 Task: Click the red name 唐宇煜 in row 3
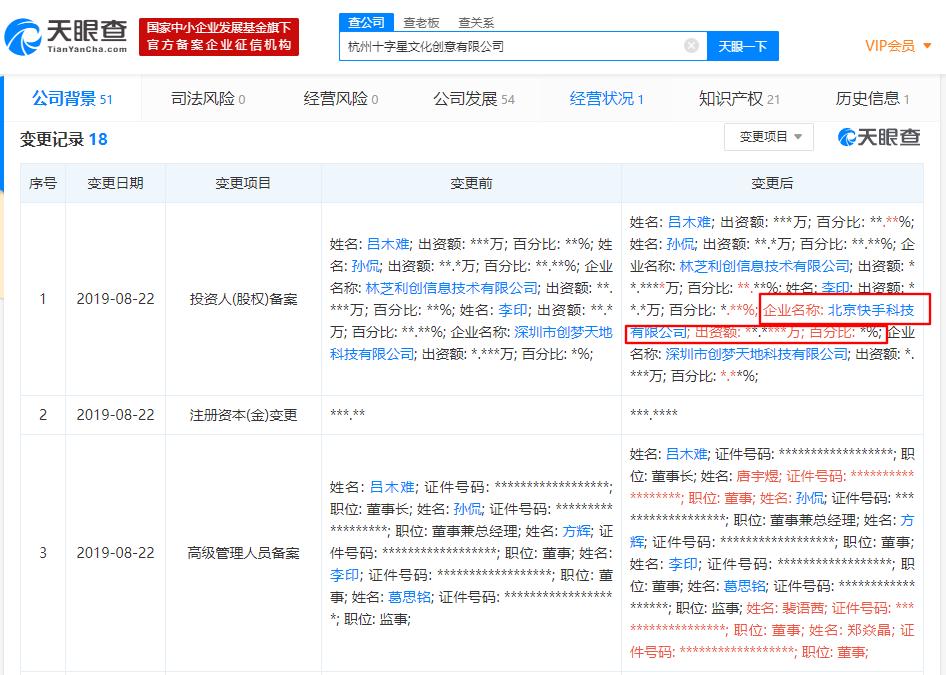pyautogui.click(x=758, y=476)
